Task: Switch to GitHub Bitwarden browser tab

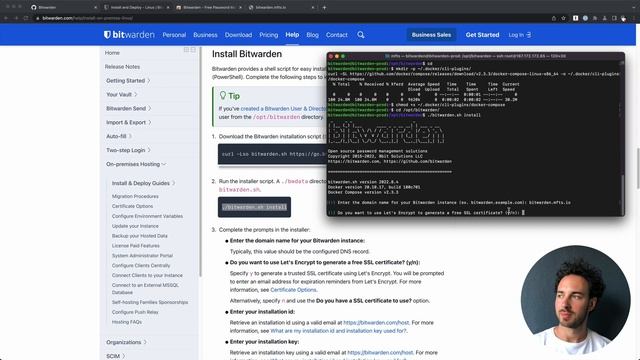Action: click(x=63, y=7)
